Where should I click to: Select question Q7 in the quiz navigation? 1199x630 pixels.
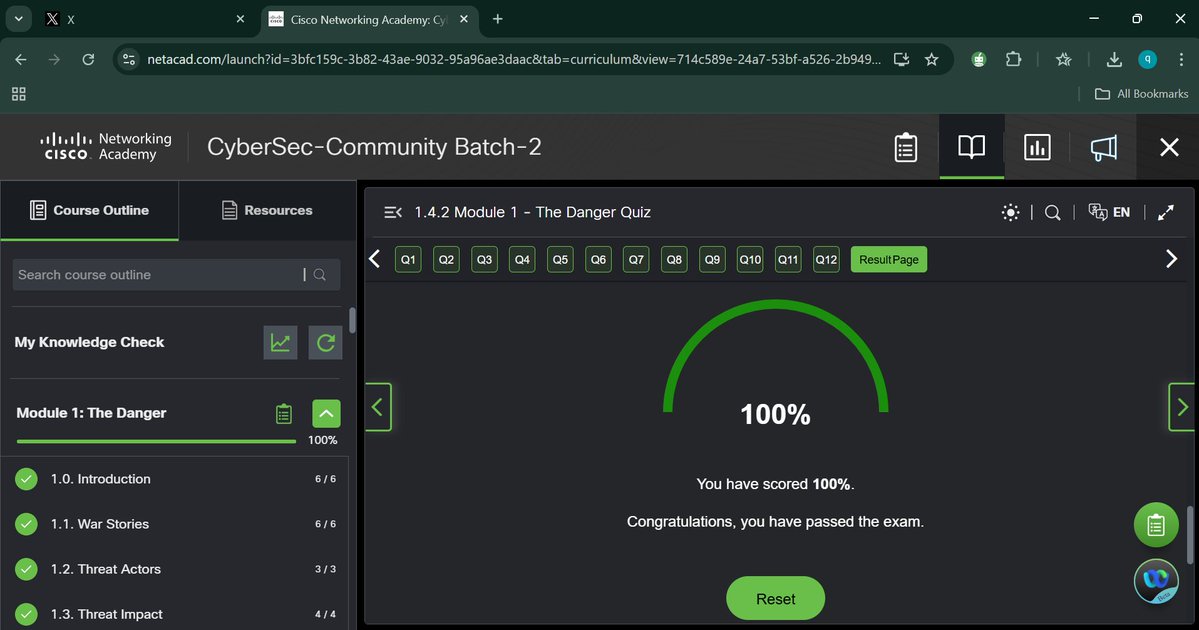click(636, 258)
